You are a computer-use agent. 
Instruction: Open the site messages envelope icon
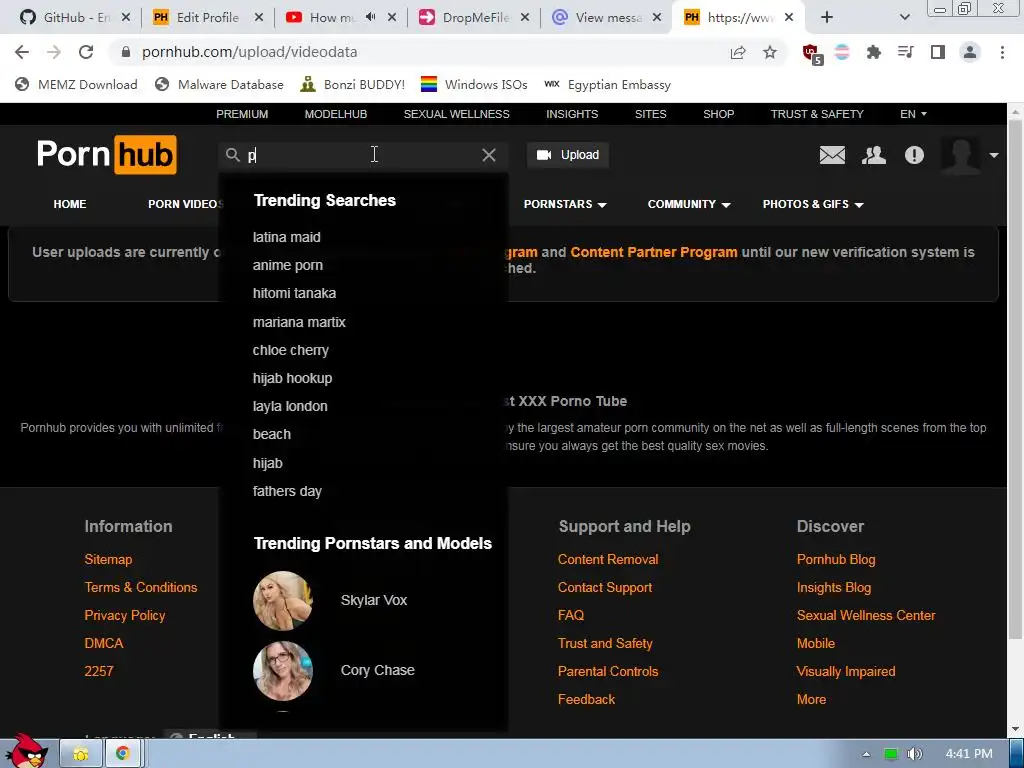point(832,155)
